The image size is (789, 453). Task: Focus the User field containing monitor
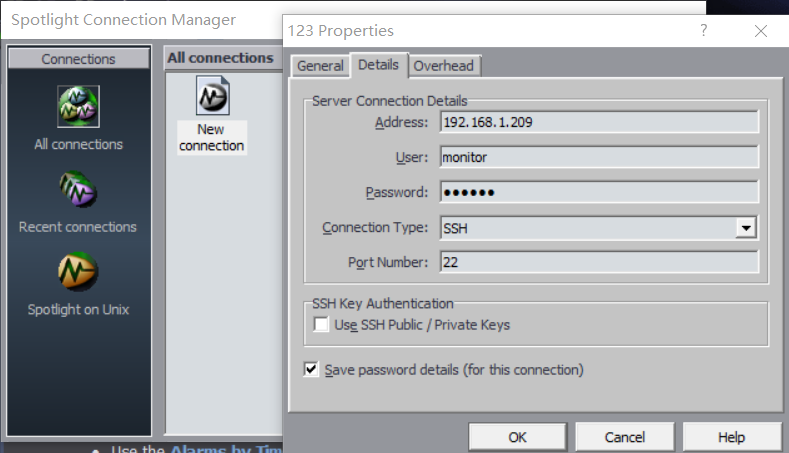[x=598, y=157]
